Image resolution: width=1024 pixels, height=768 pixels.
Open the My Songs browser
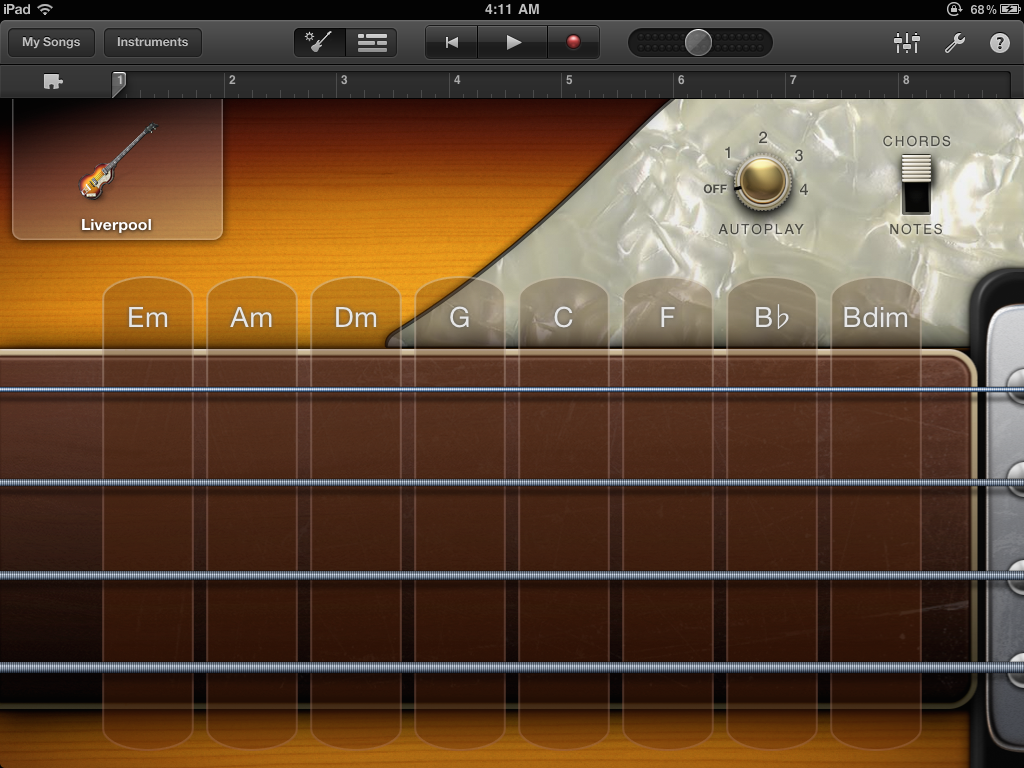click(x=51, y=42)
